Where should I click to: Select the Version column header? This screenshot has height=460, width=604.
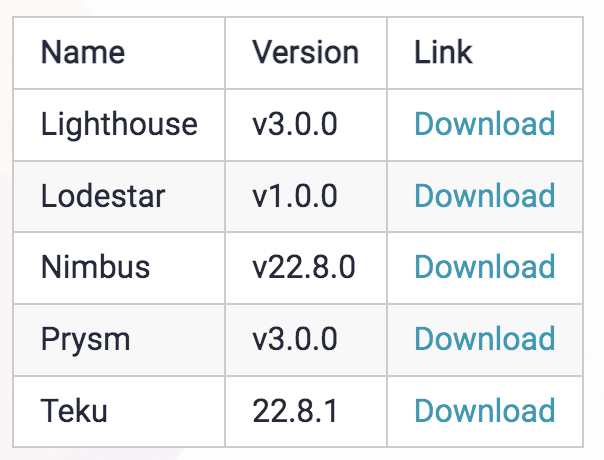(x=305, y=52)
